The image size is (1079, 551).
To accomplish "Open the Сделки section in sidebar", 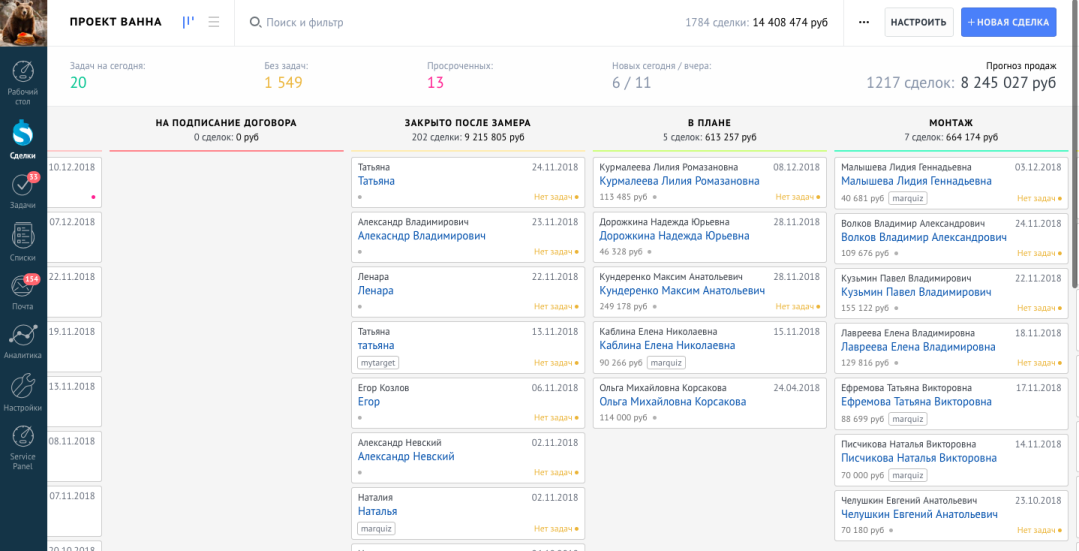I will tap(23, 138).
